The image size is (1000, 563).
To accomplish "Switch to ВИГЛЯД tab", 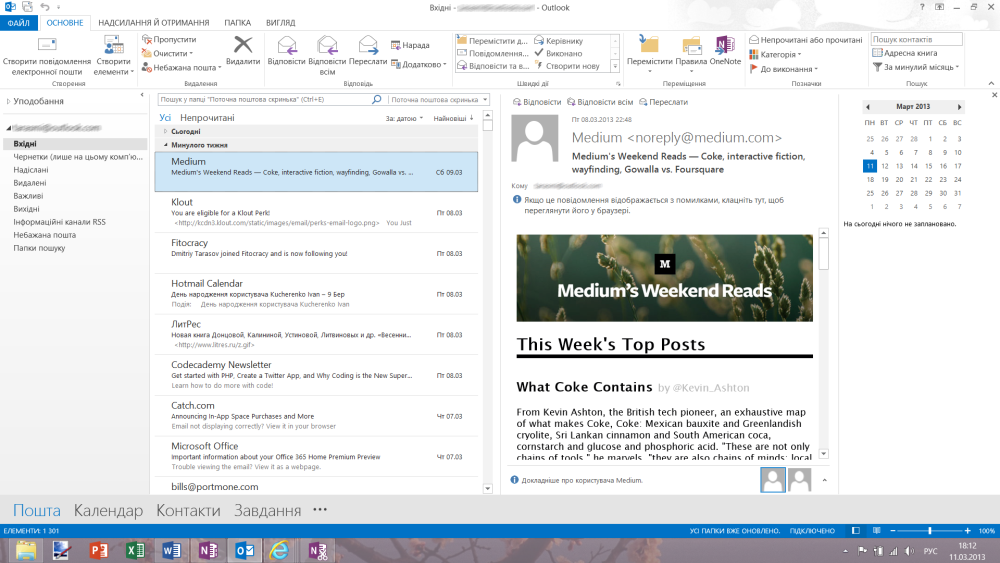I will point(281,22).
